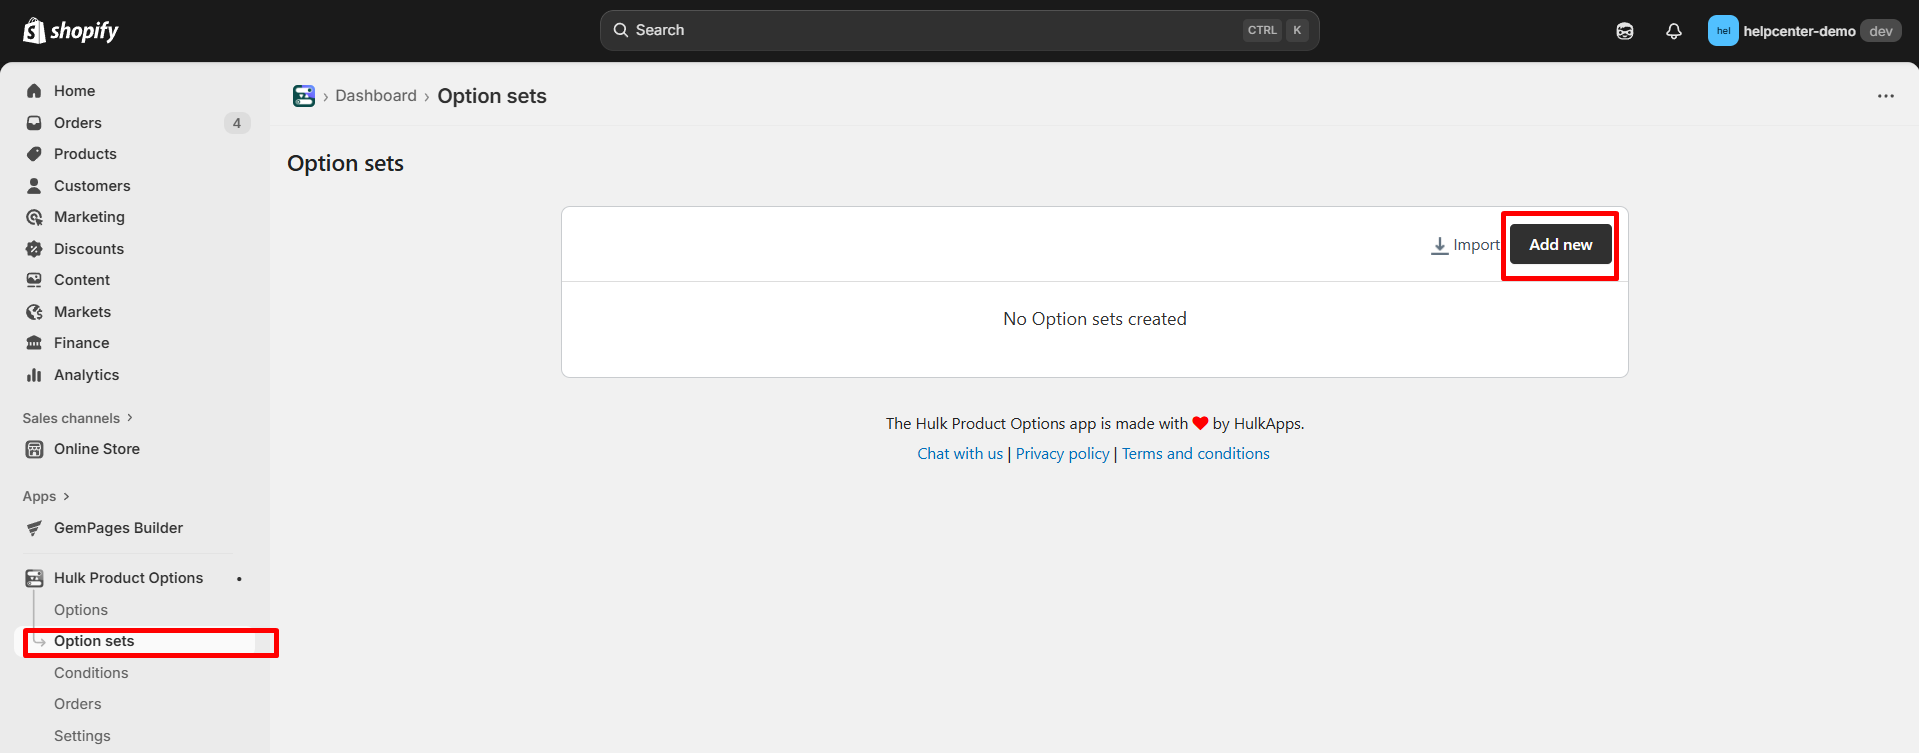Click into the Search field
The width and height of the screenshot is (1919, 753).
(930, 30)
